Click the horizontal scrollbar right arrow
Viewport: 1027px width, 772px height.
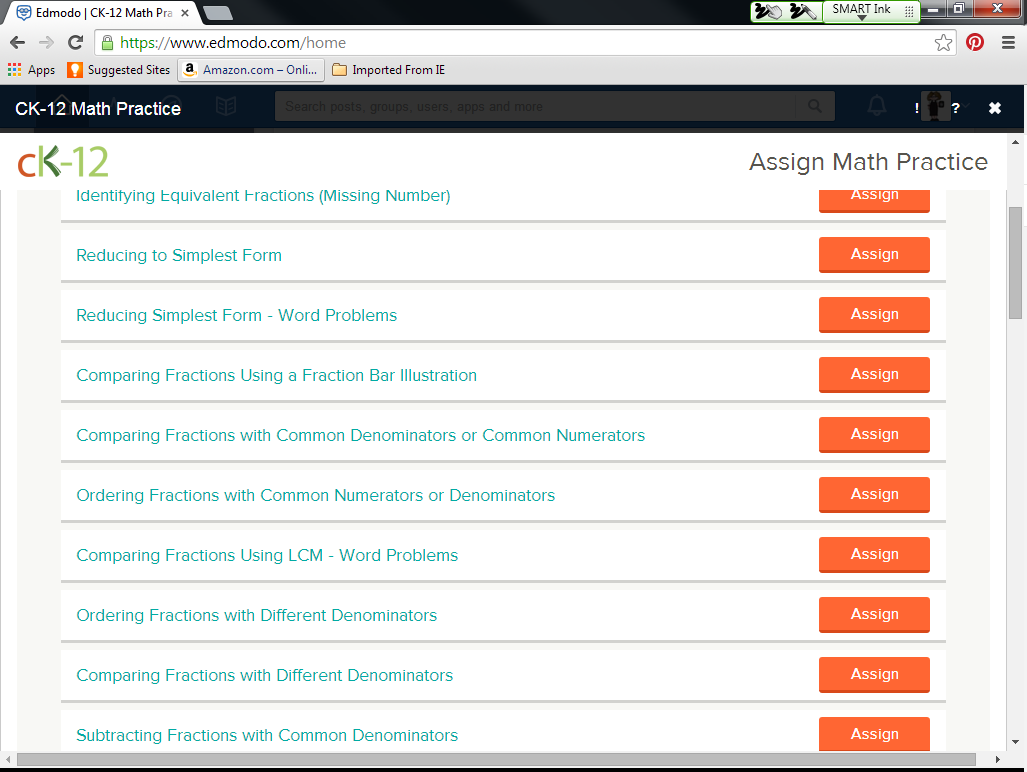click(x=998, y=760)
